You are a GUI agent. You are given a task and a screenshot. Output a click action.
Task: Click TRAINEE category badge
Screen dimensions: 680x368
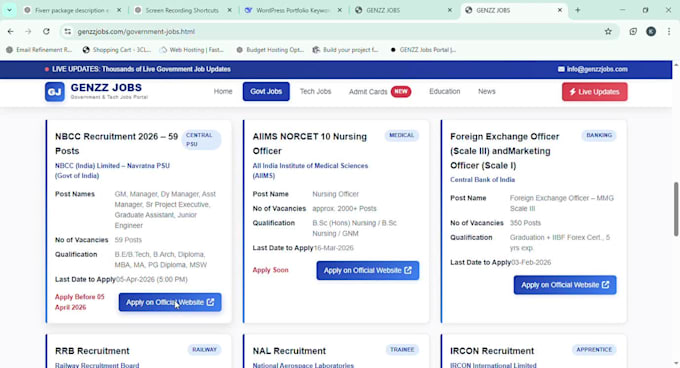(402, 349)
